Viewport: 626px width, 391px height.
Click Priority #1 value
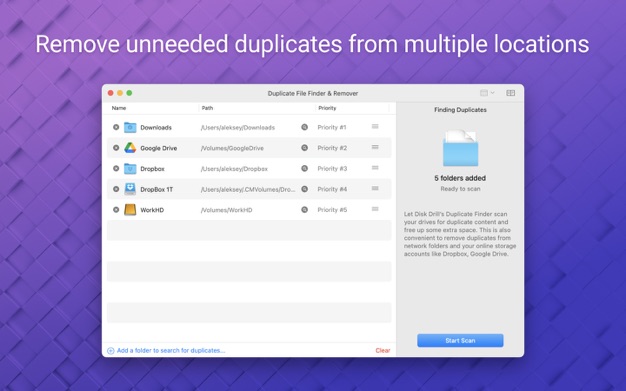point(332,127)
